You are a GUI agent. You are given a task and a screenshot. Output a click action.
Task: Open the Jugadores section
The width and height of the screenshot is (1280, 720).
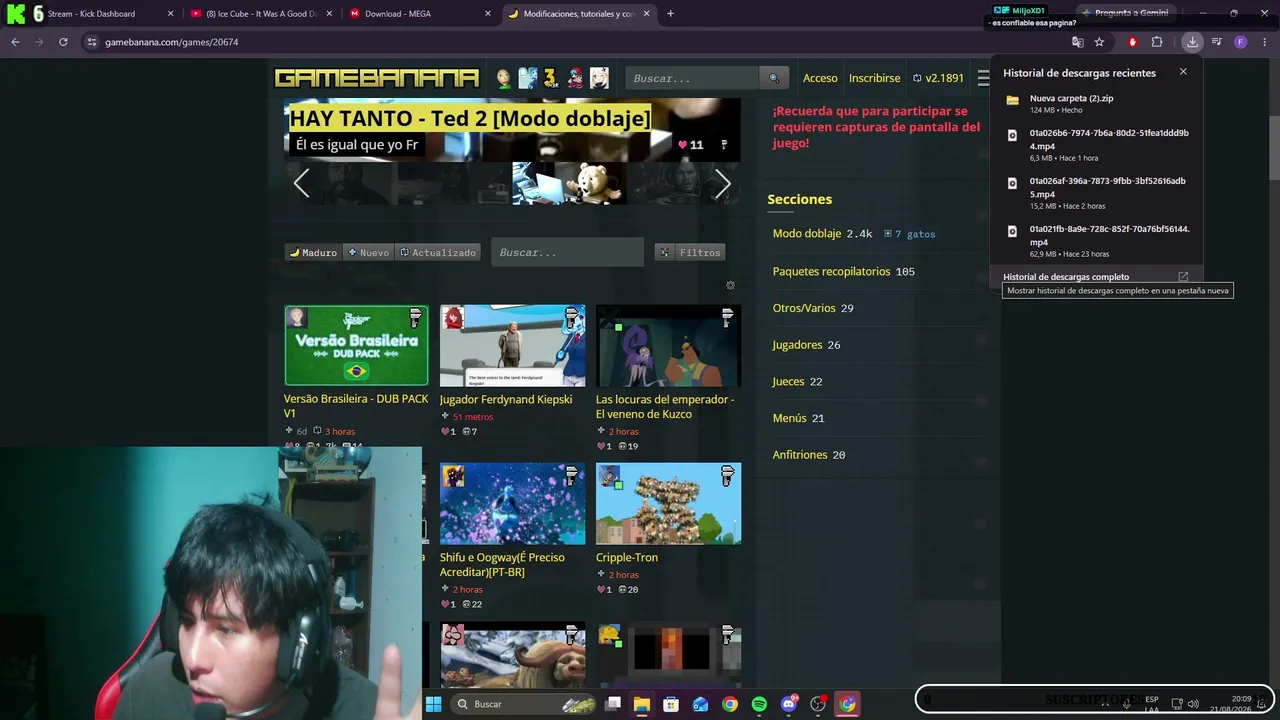click(797, 345)
